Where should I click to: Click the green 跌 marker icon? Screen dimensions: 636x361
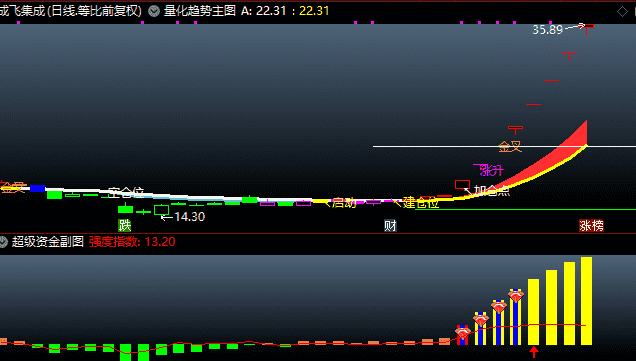125,225
